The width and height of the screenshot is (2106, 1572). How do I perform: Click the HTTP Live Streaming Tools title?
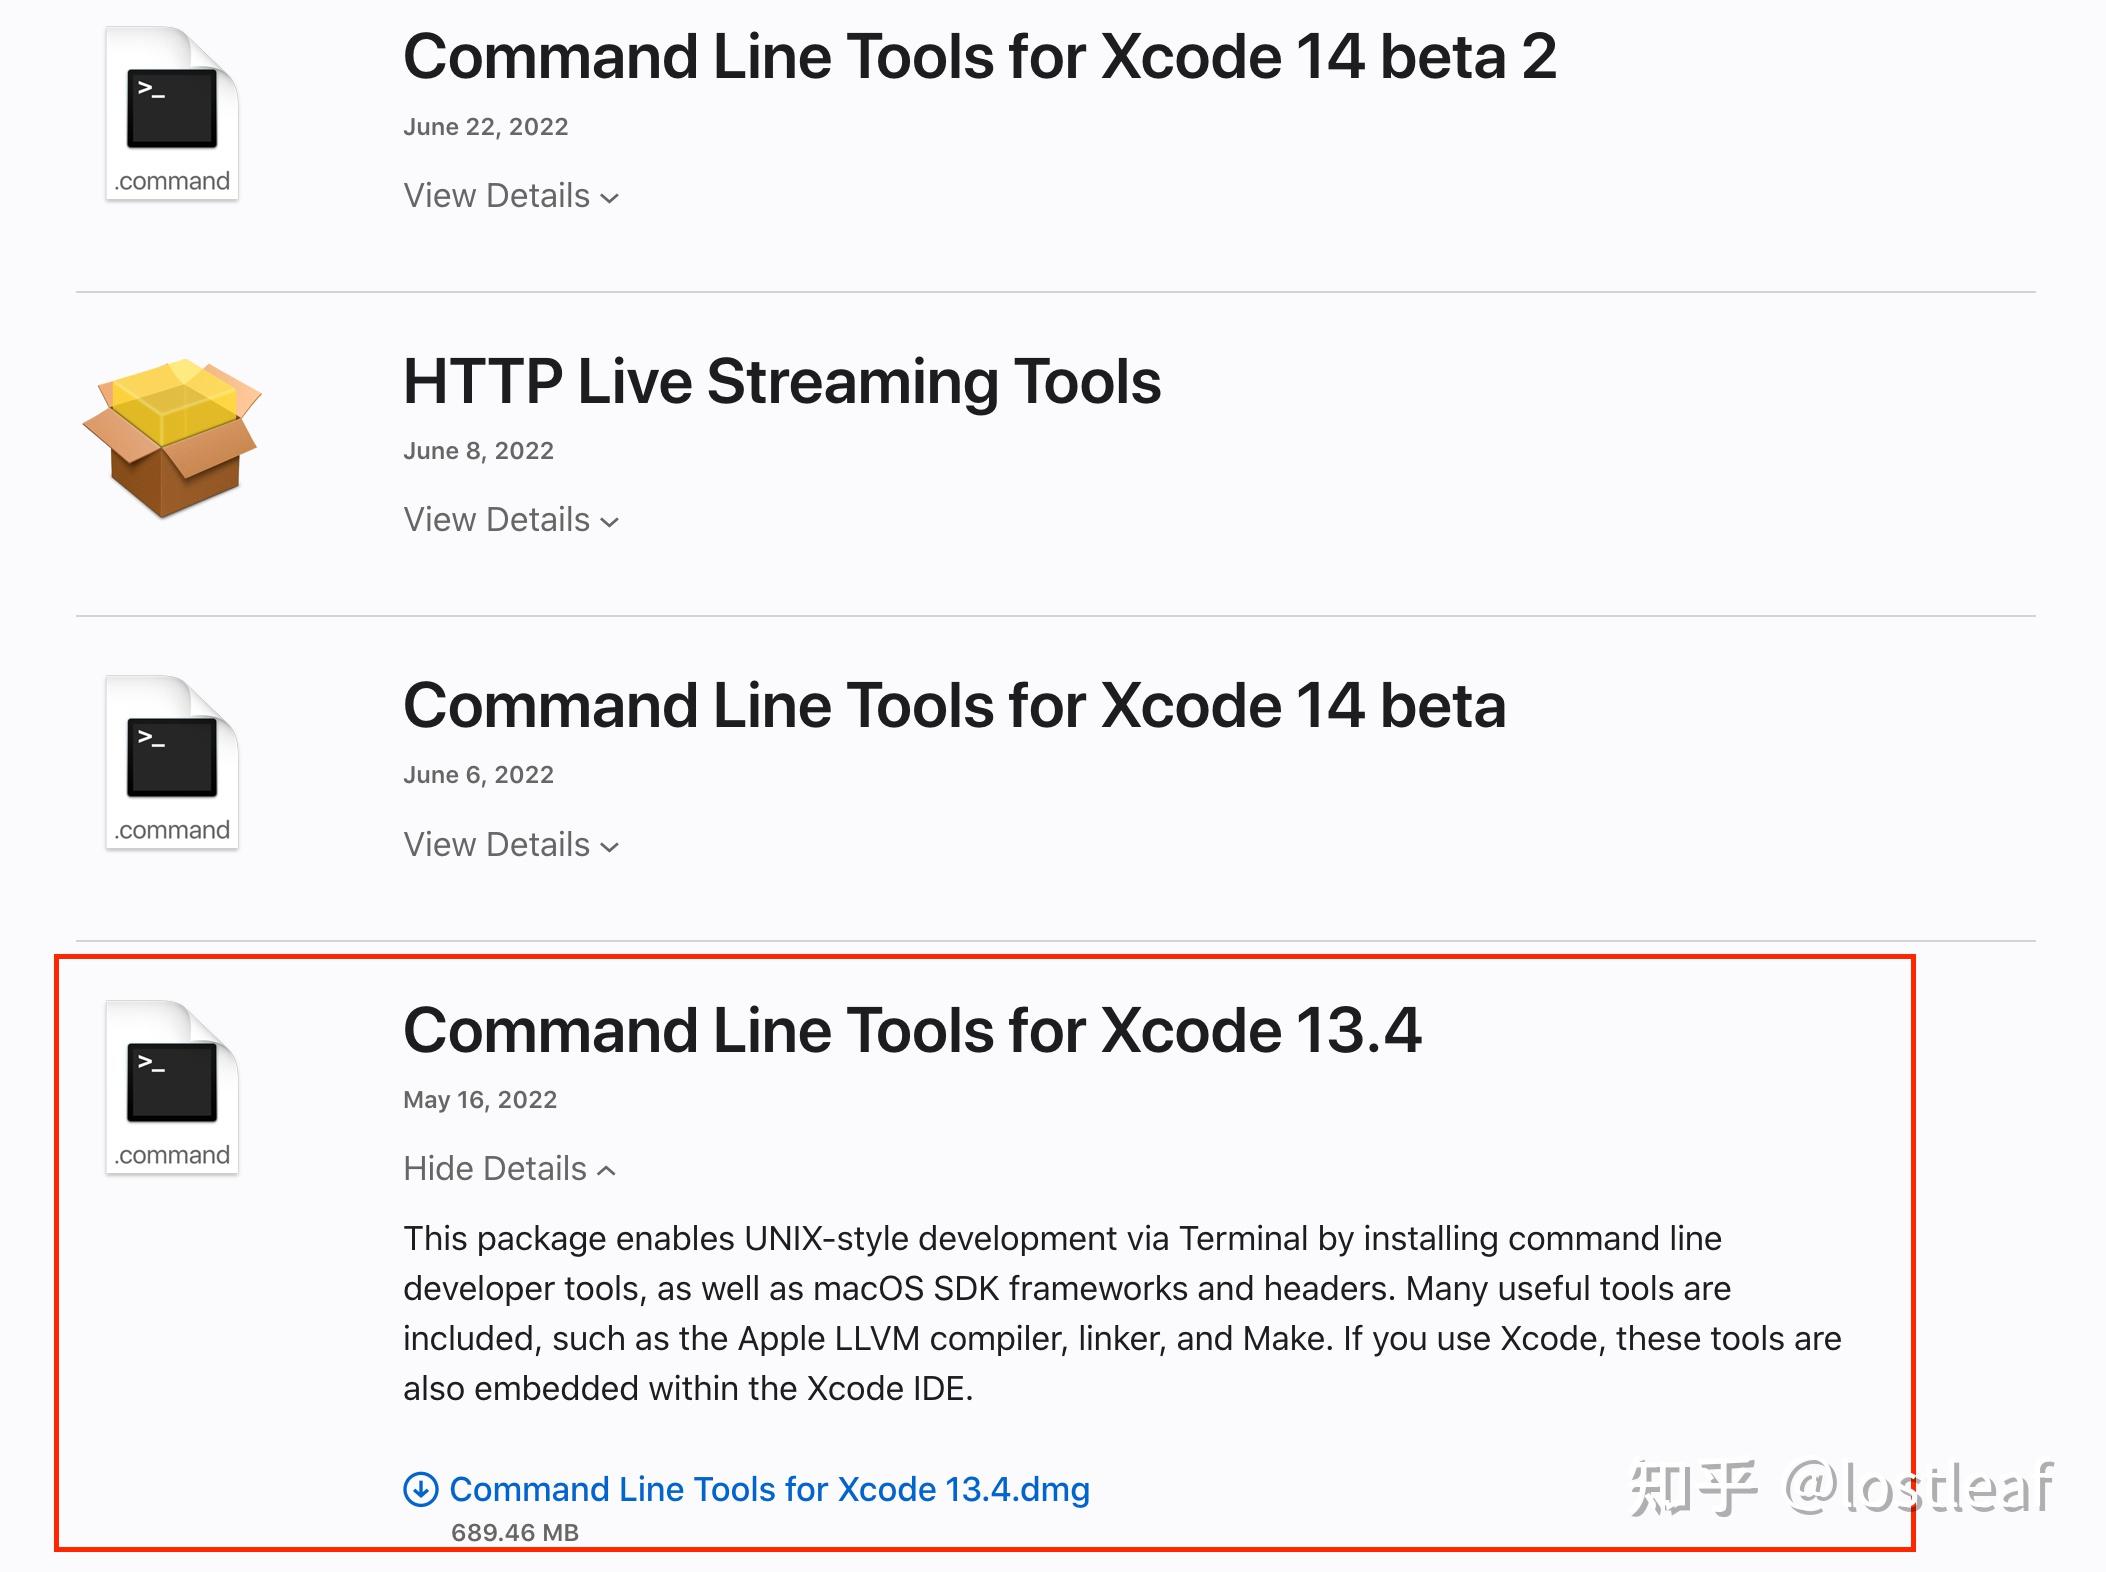pos(782,382)
